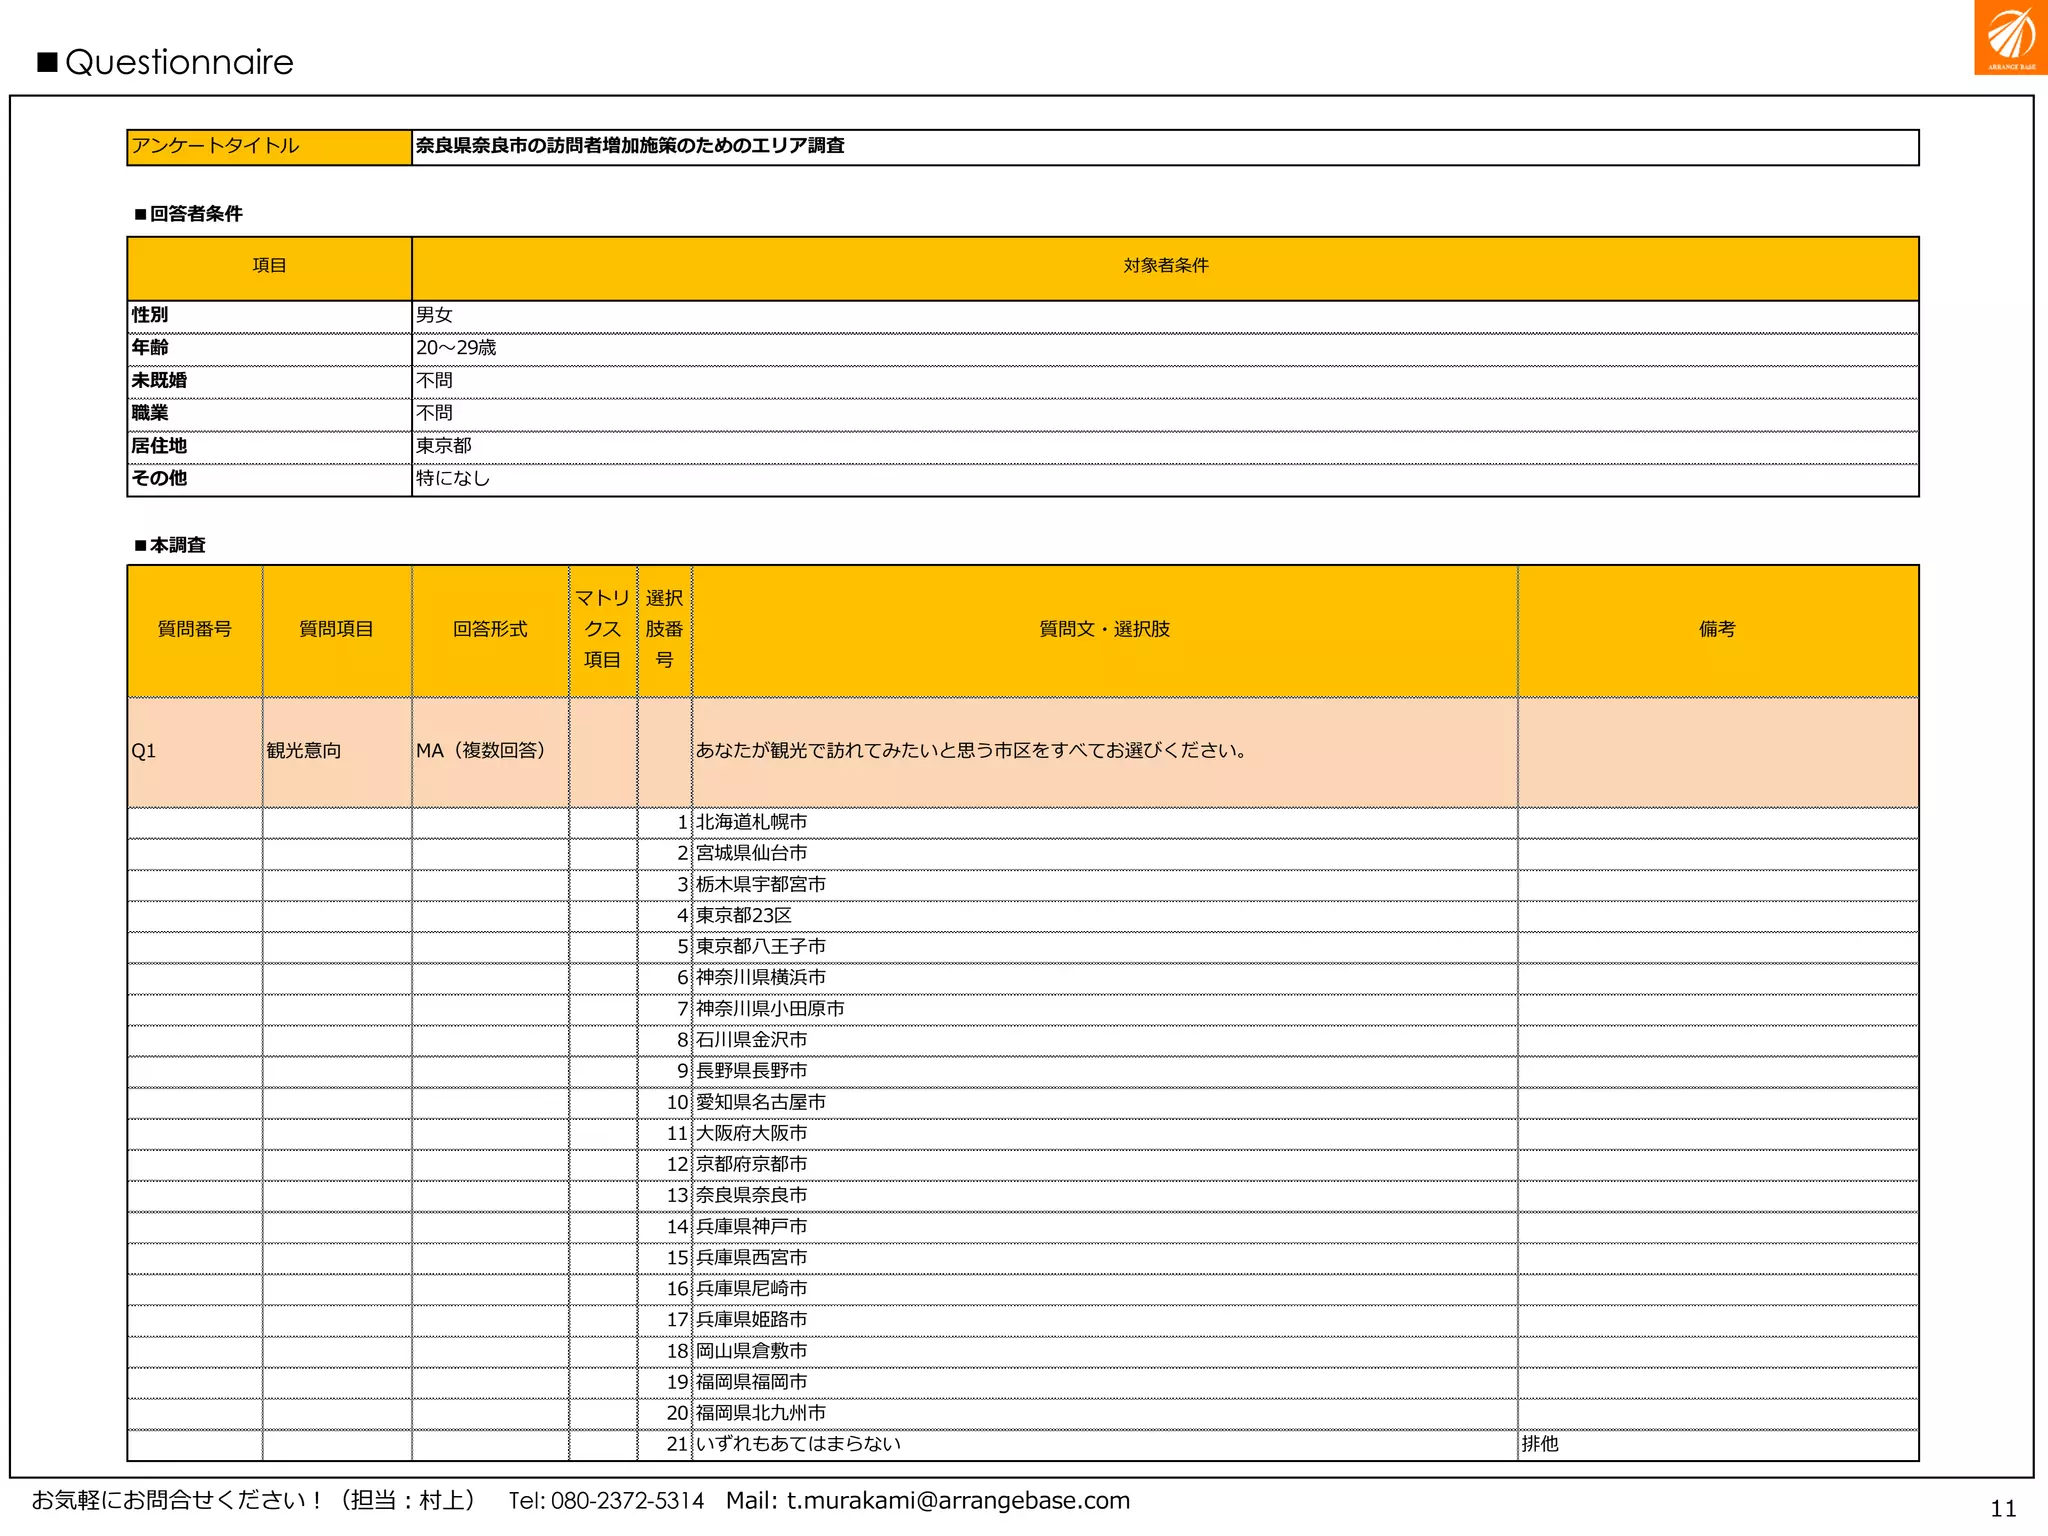Click the 質問番号 column header

coord(195,629)
